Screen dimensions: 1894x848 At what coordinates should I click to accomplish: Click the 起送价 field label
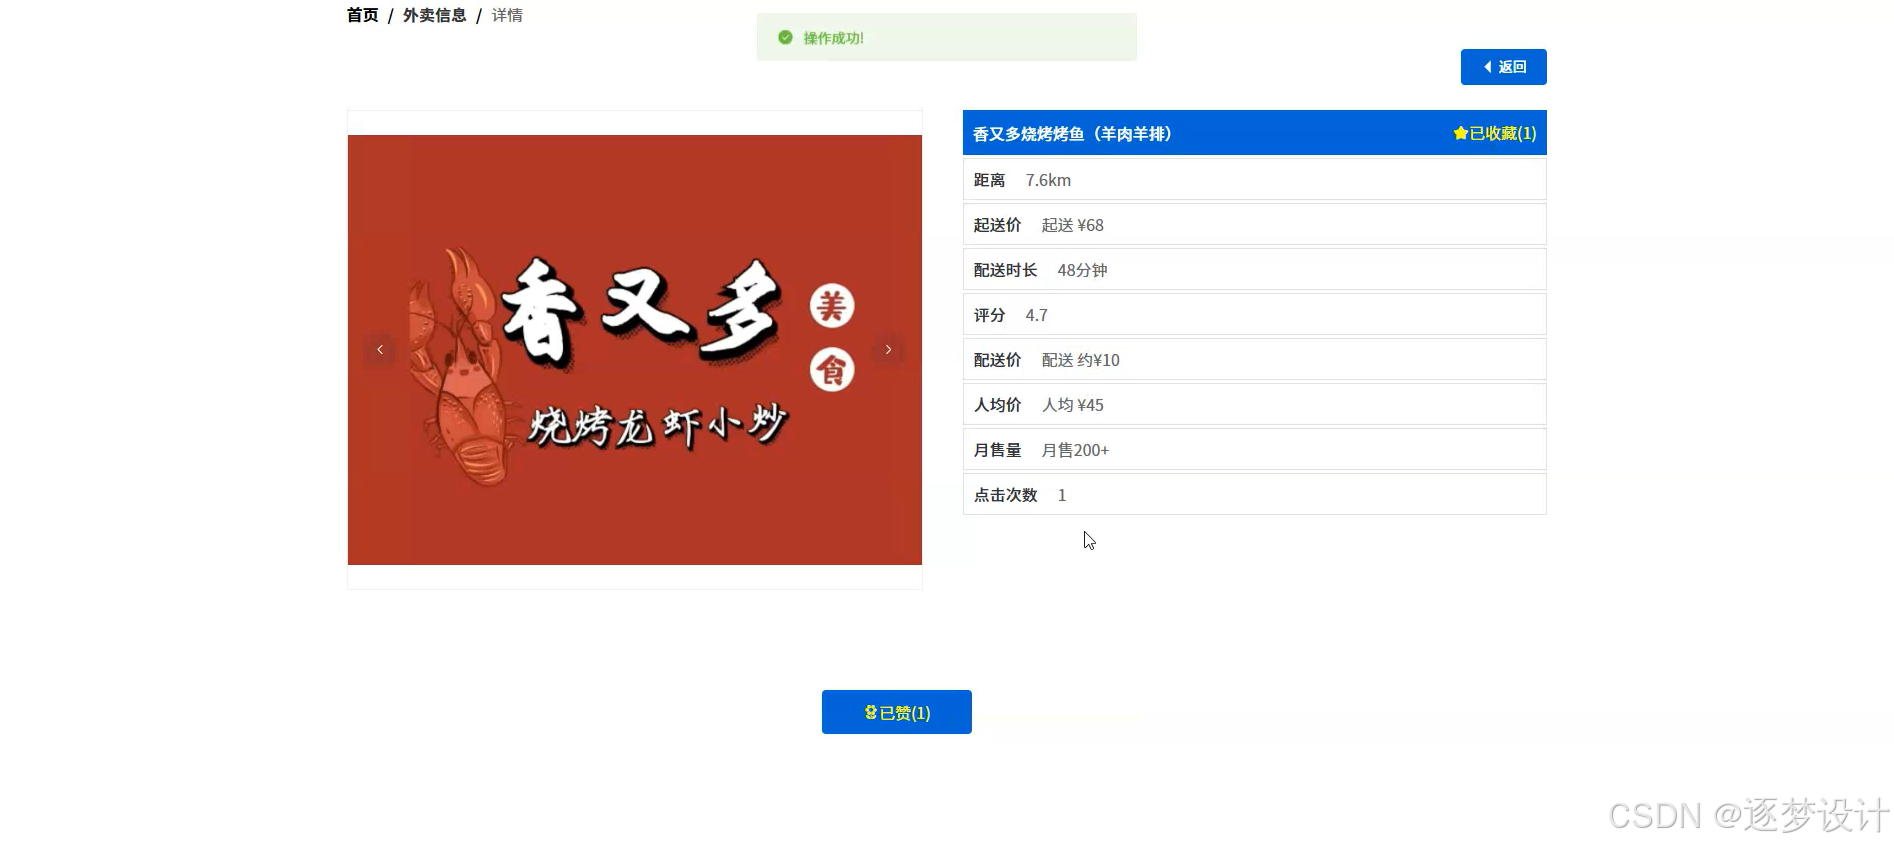(x=997, y=225)
